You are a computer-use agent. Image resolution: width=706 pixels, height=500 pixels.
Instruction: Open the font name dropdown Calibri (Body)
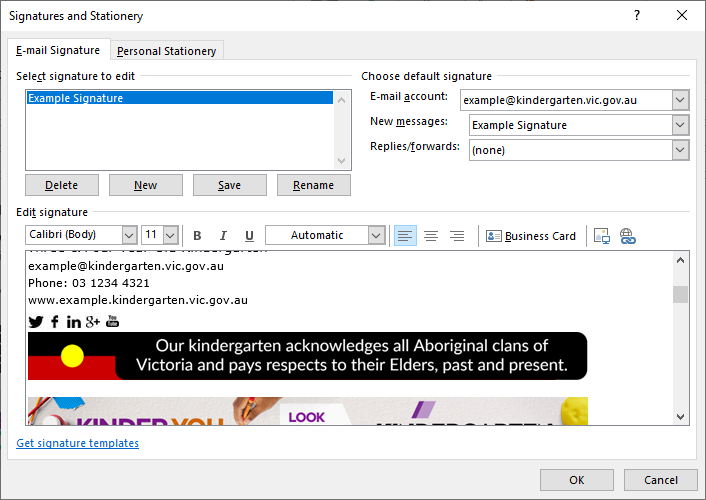(129, 235)
